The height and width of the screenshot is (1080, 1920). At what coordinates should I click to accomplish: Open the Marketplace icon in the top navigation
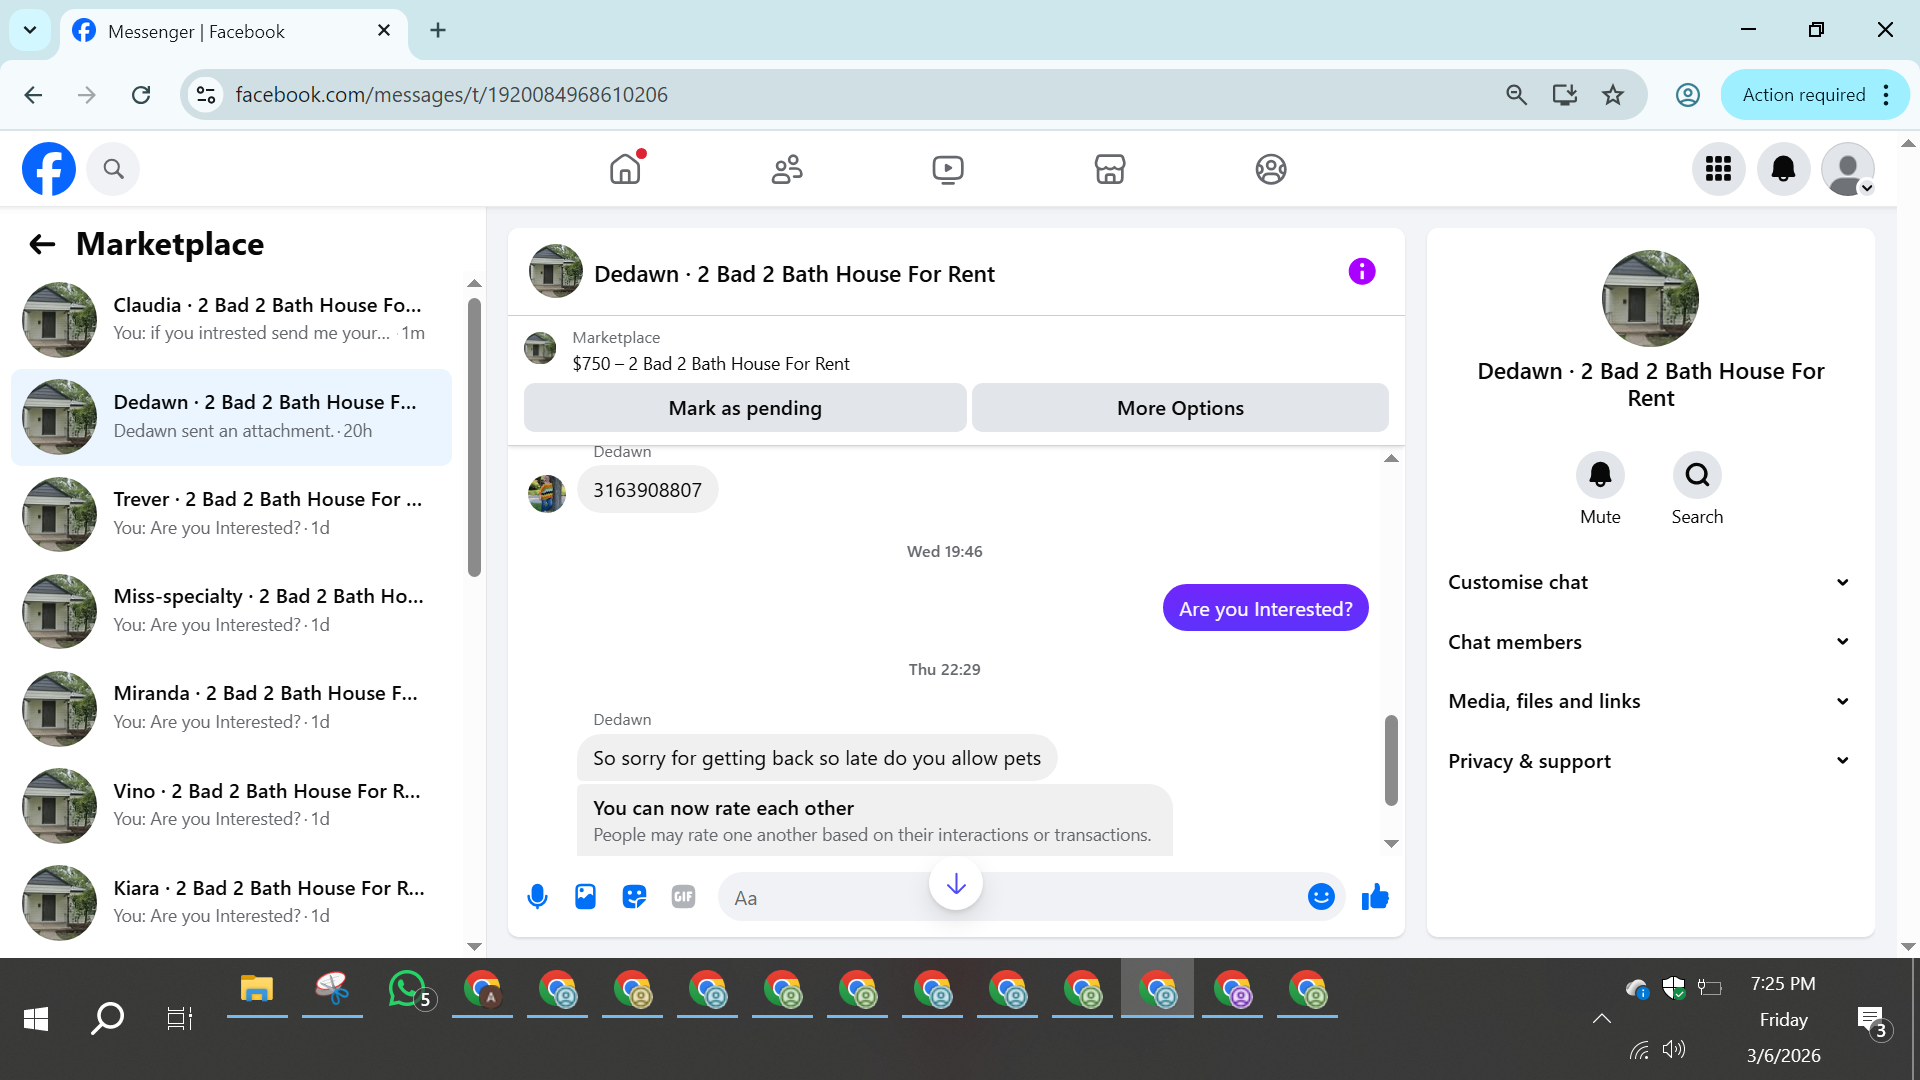click(1109, 169)
